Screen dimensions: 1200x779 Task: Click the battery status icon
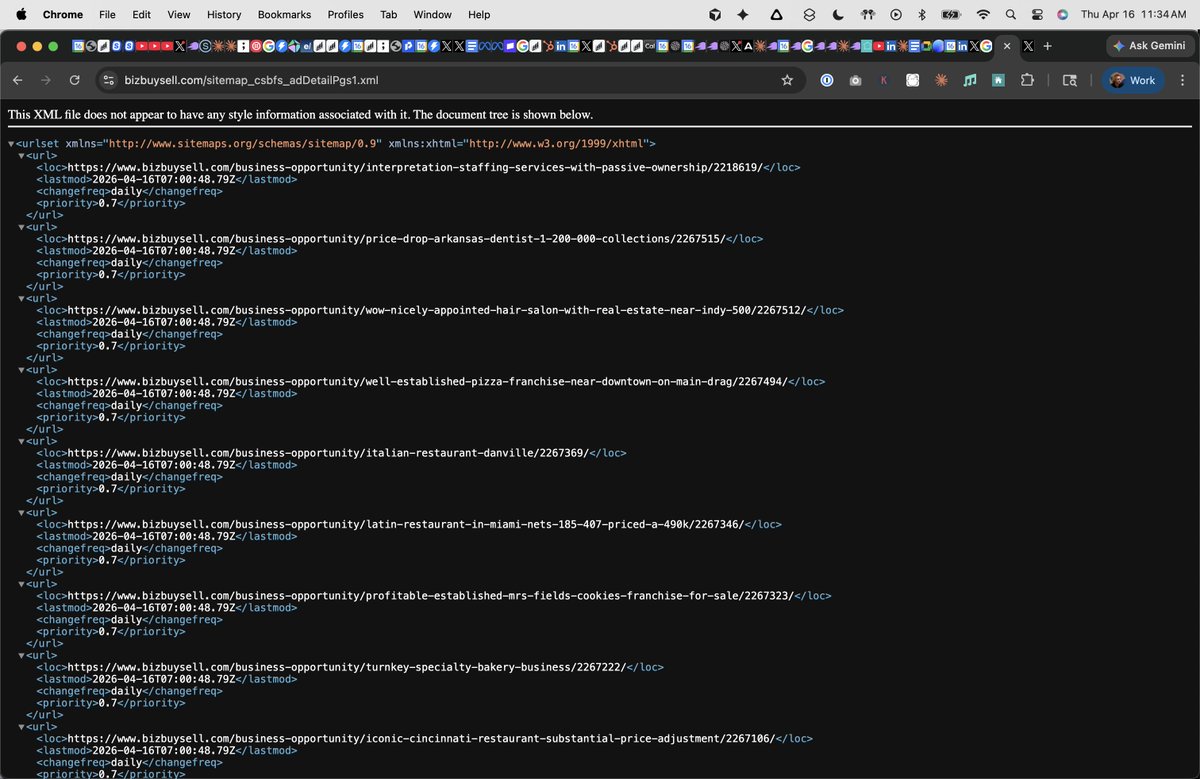pyautogui.click(x=951, y=14)
